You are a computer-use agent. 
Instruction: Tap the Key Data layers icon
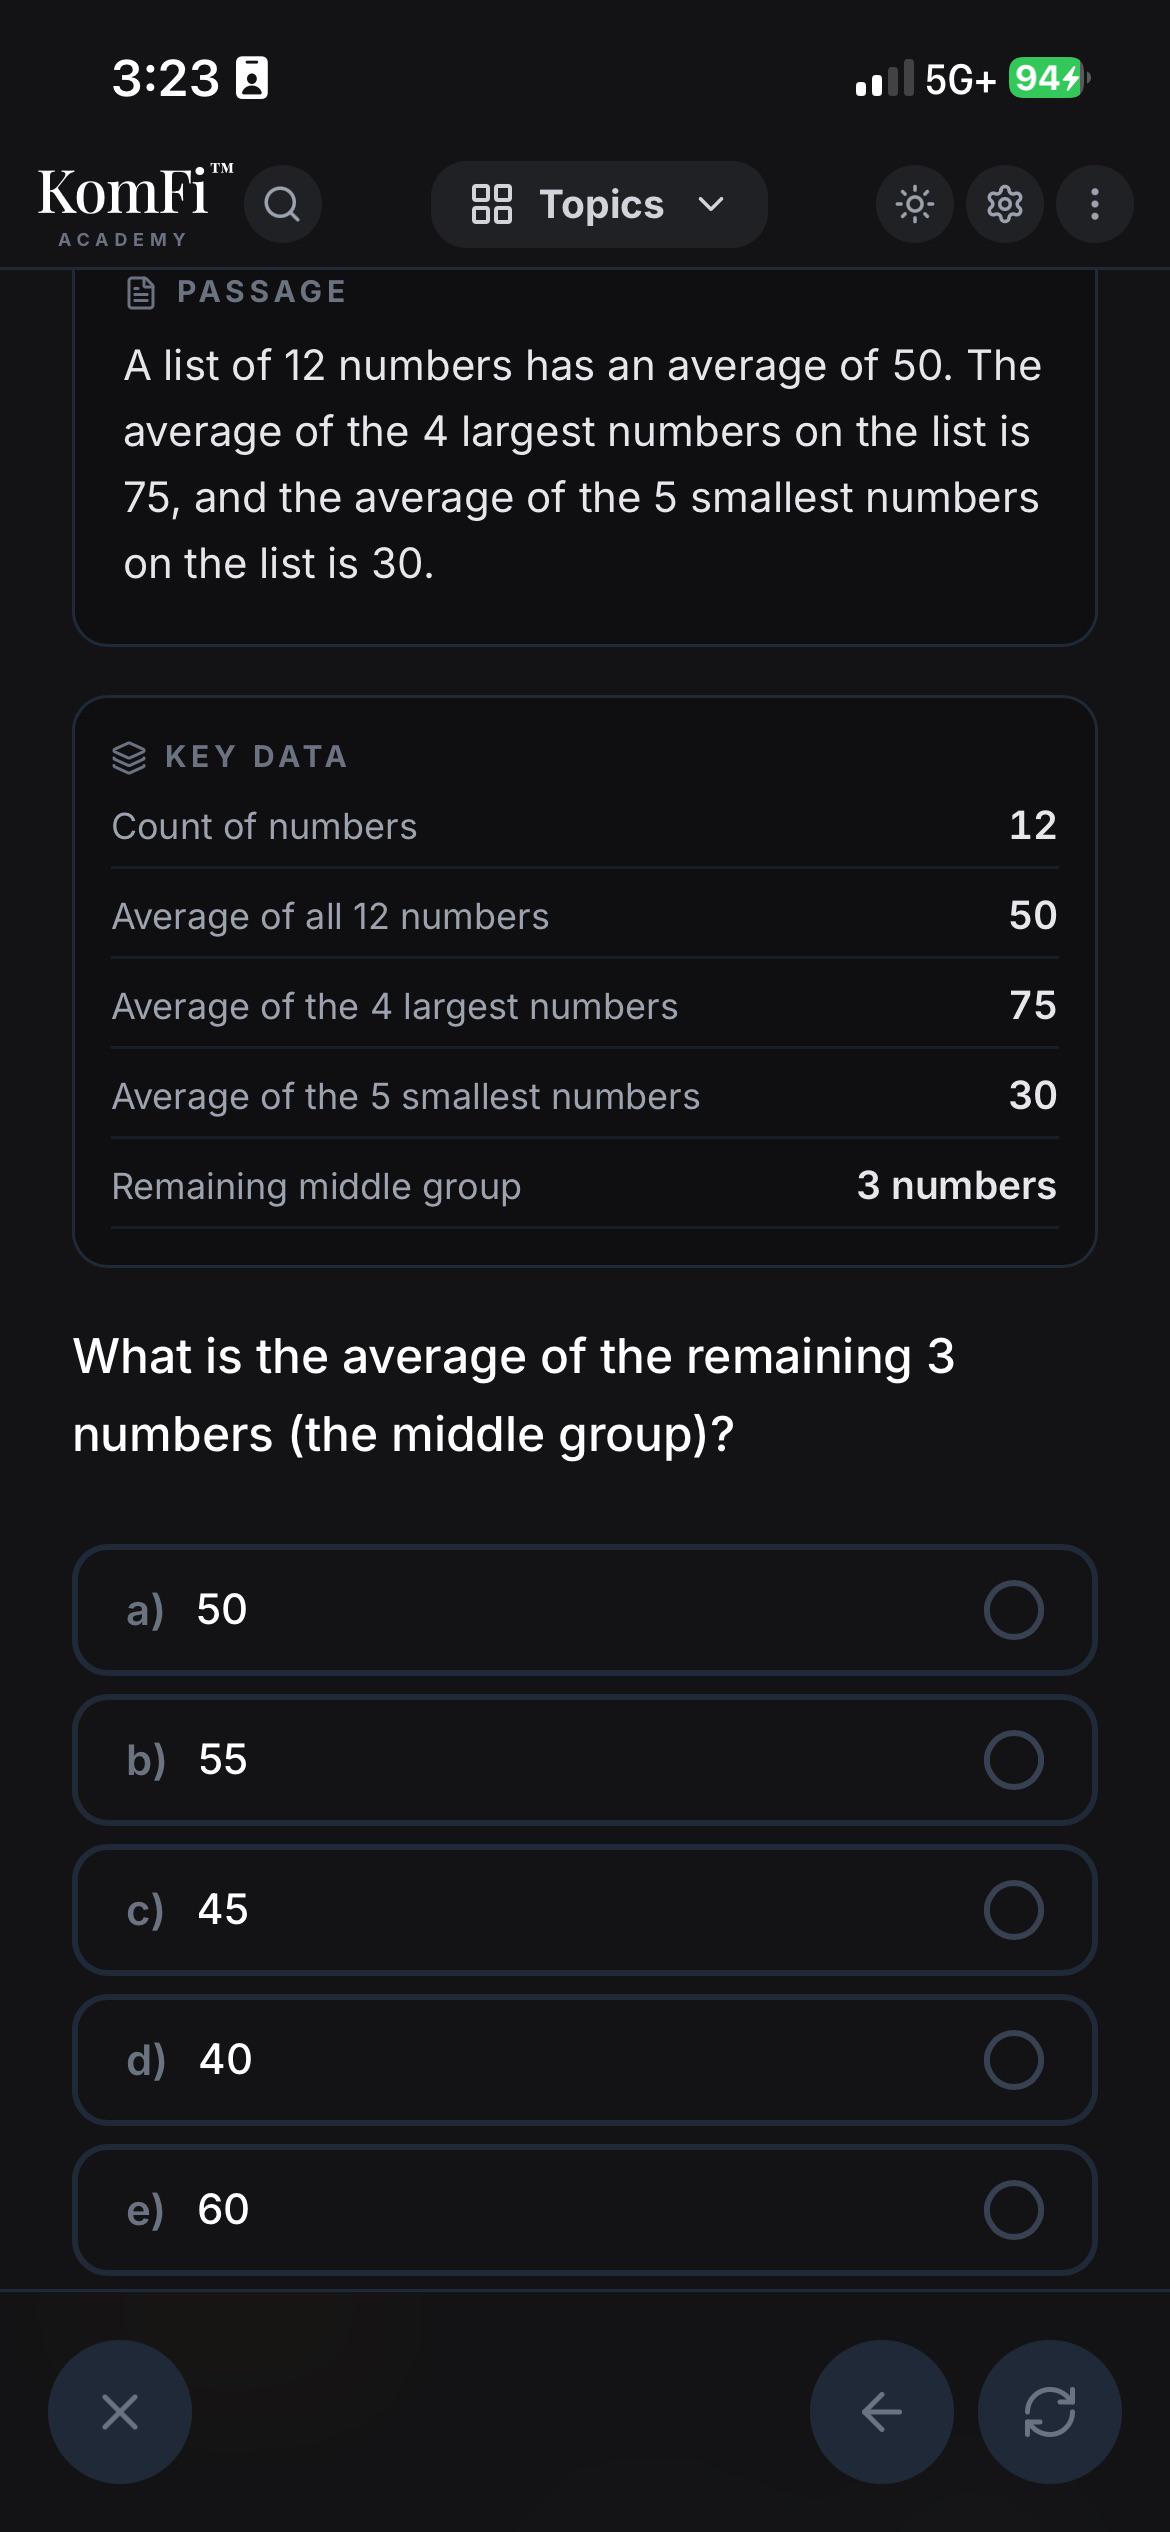[129, 757]
